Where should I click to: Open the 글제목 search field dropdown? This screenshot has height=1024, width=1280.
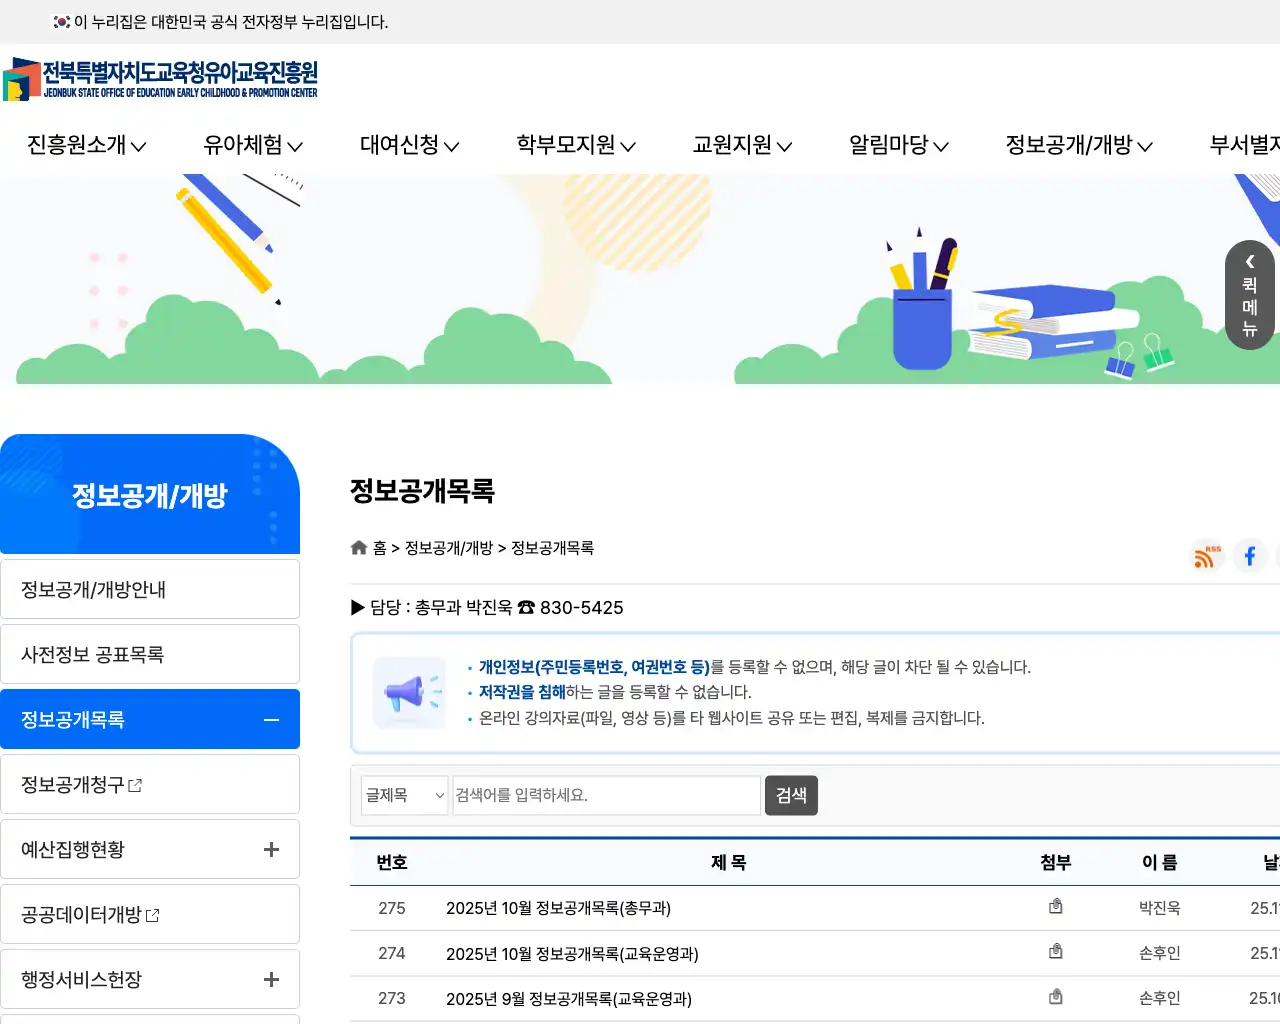click(404, 795)
